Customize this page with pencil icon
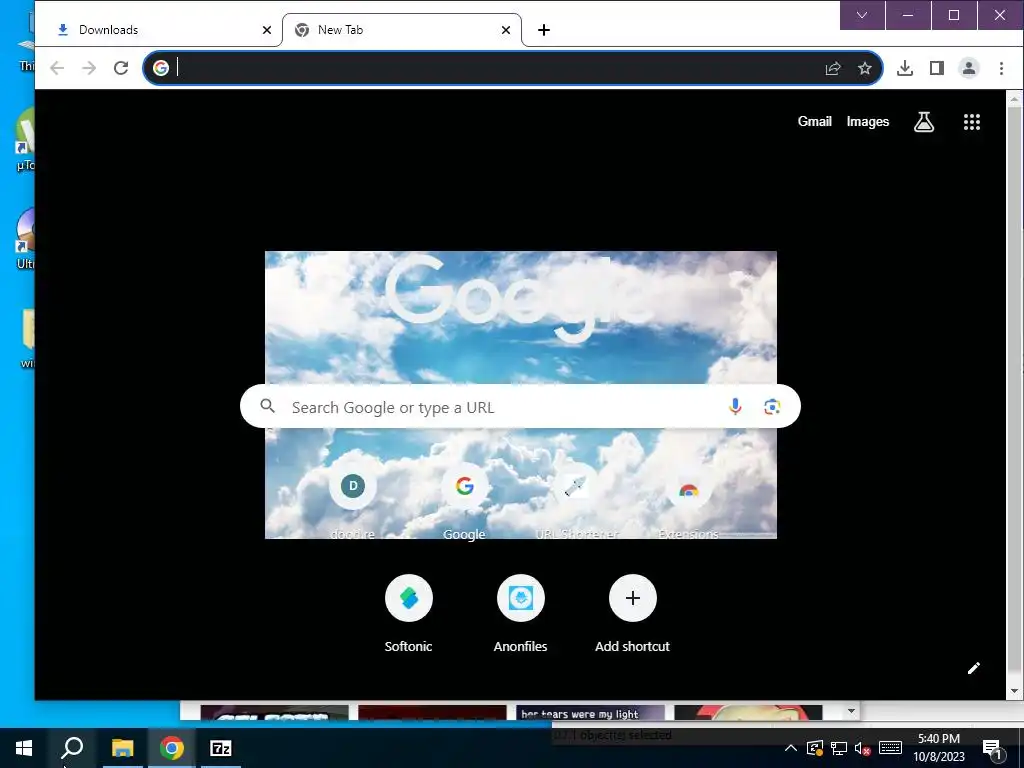 (974, 667)
